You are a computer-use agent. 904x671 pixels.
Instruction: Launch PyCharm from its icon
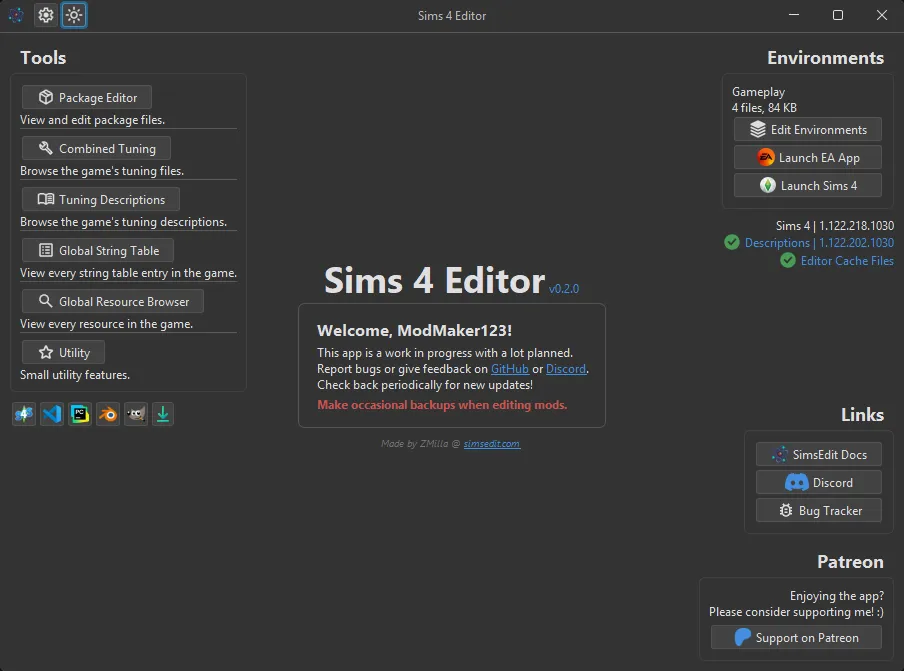[80, 414]
